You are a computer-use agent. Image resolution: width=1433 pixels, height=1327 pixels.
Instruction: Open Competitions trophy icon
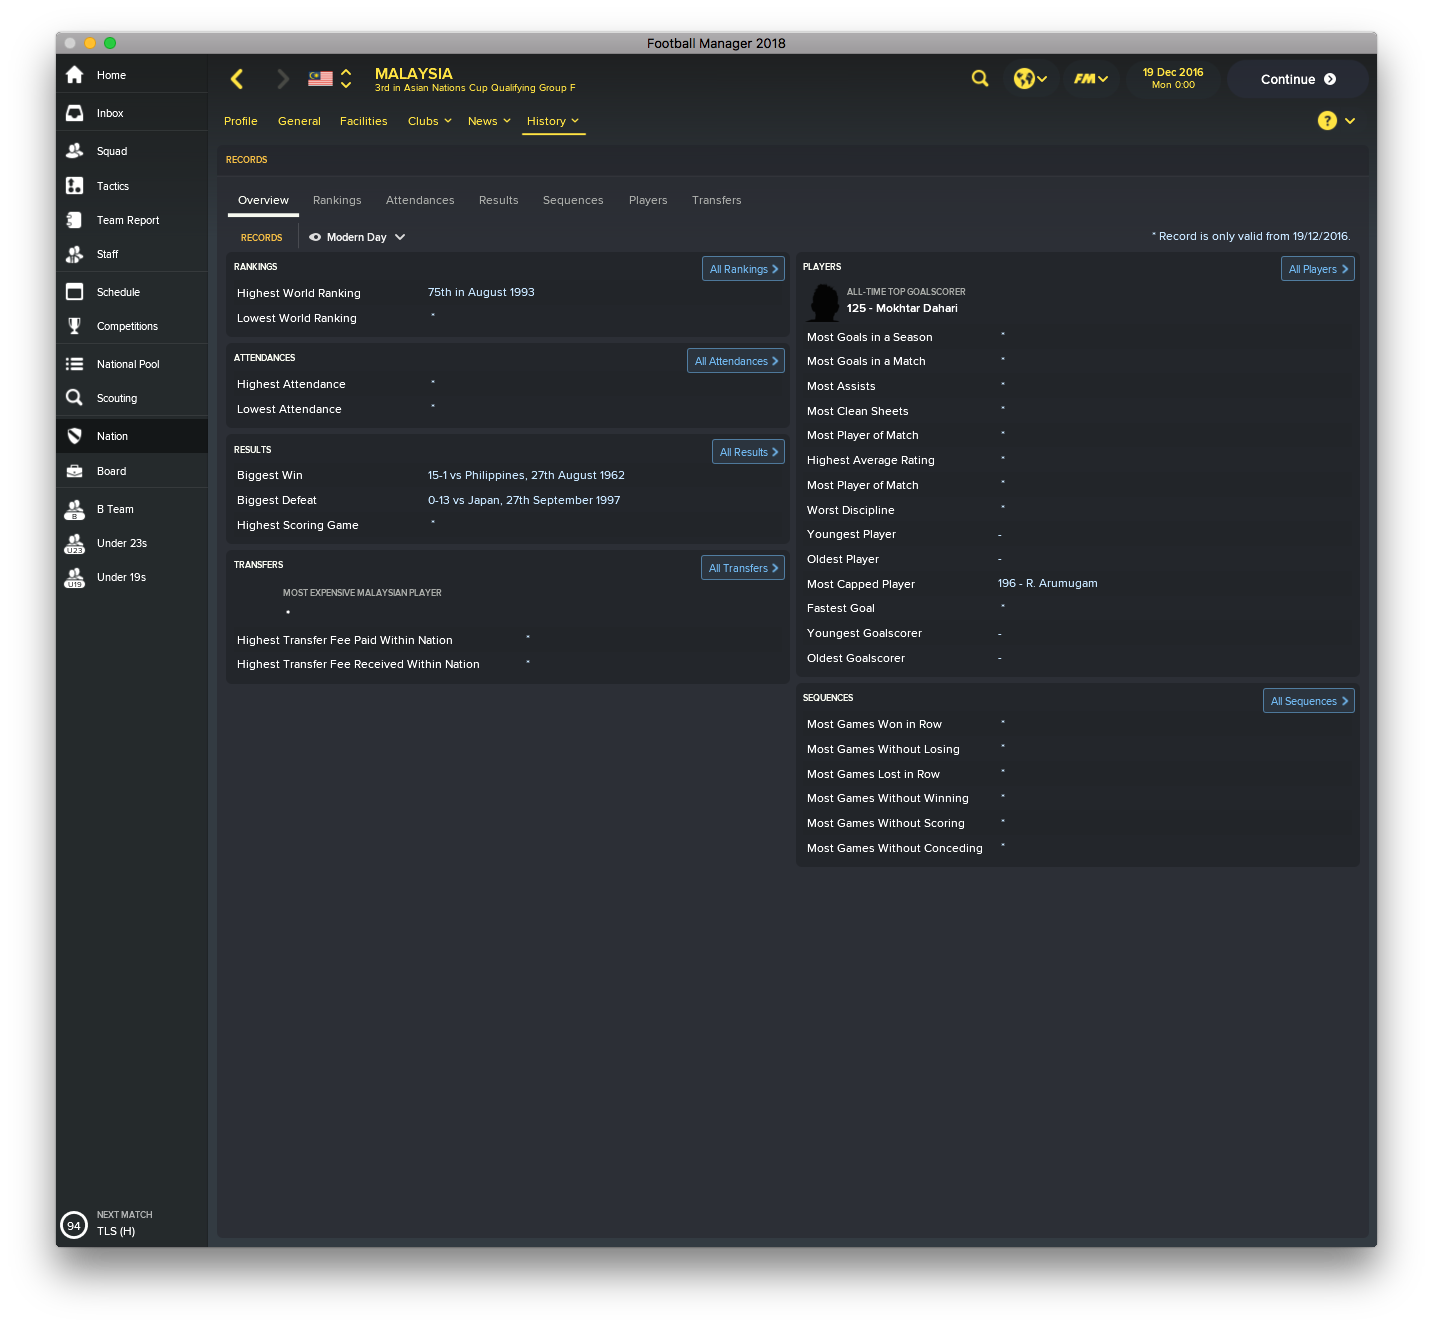[x=74, y=326]
